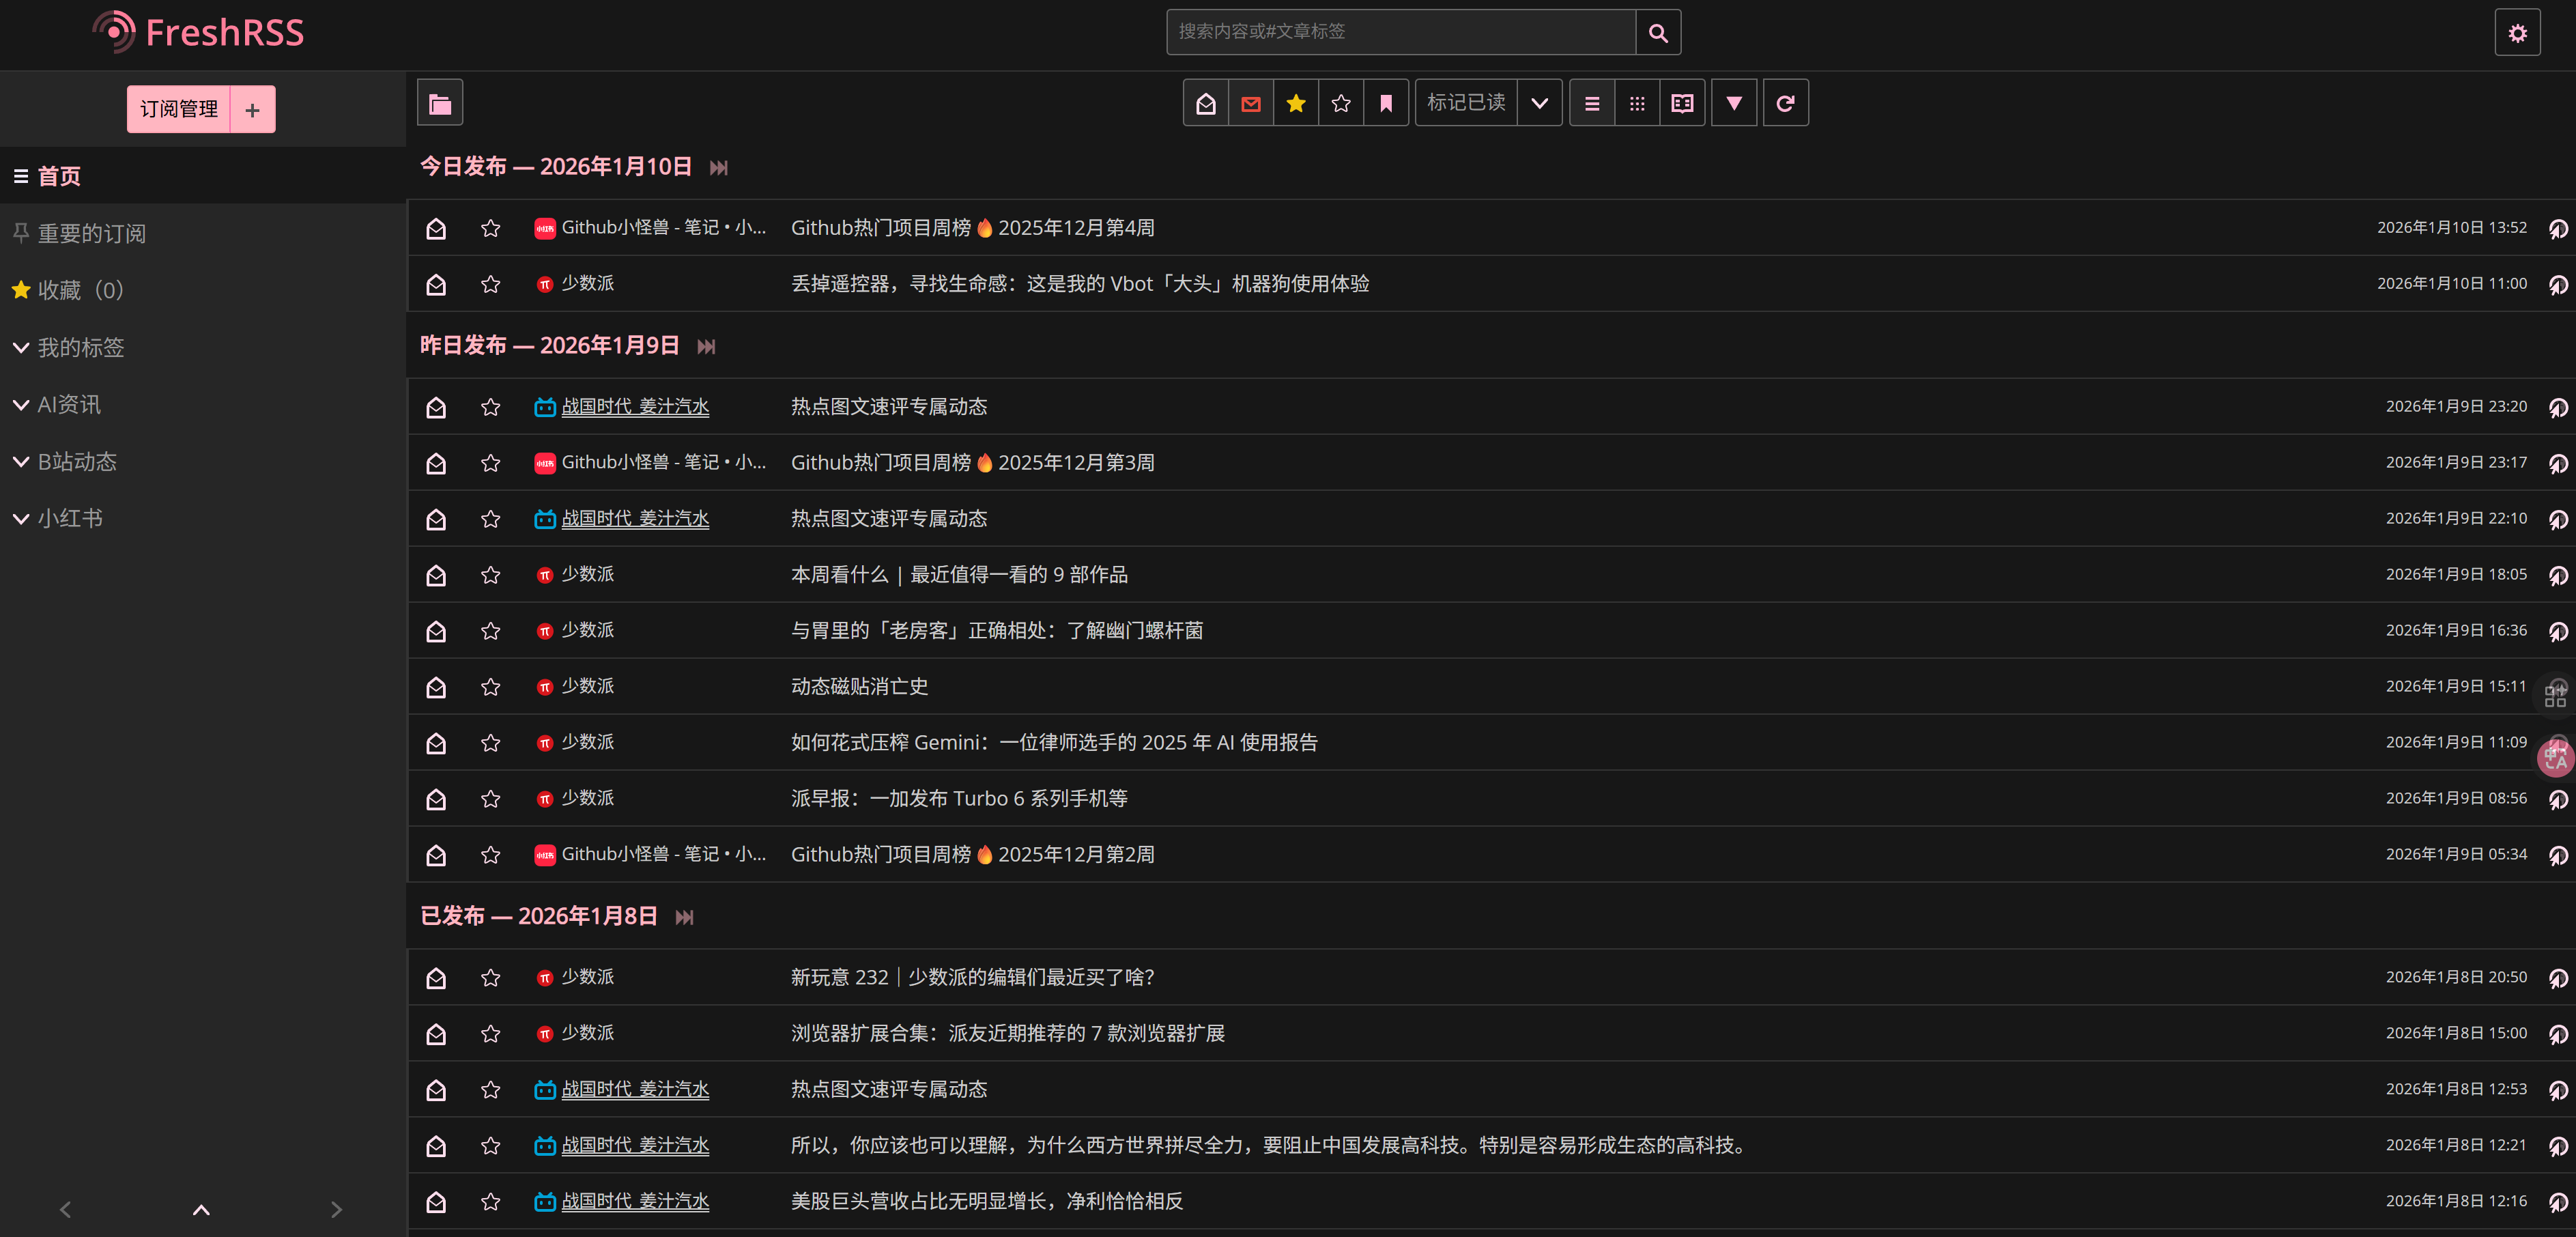Toggle the unread articles filter envelope

click(1250, 103)
